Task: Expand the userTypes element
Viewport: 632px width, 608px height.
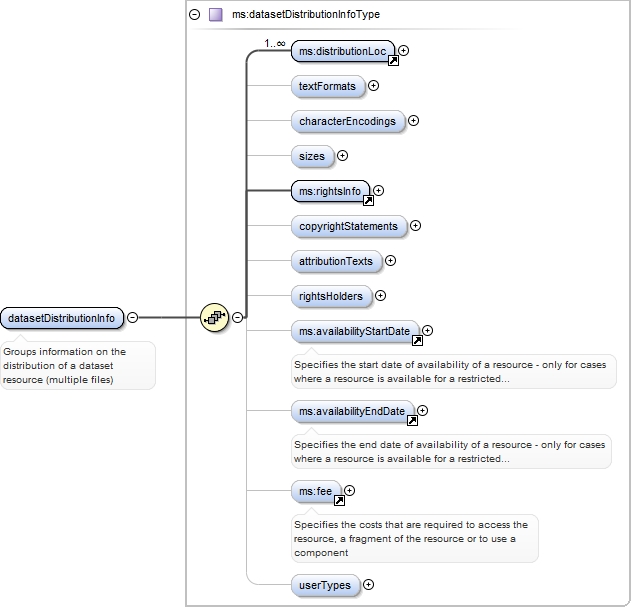Action: [x=368, y=585]
